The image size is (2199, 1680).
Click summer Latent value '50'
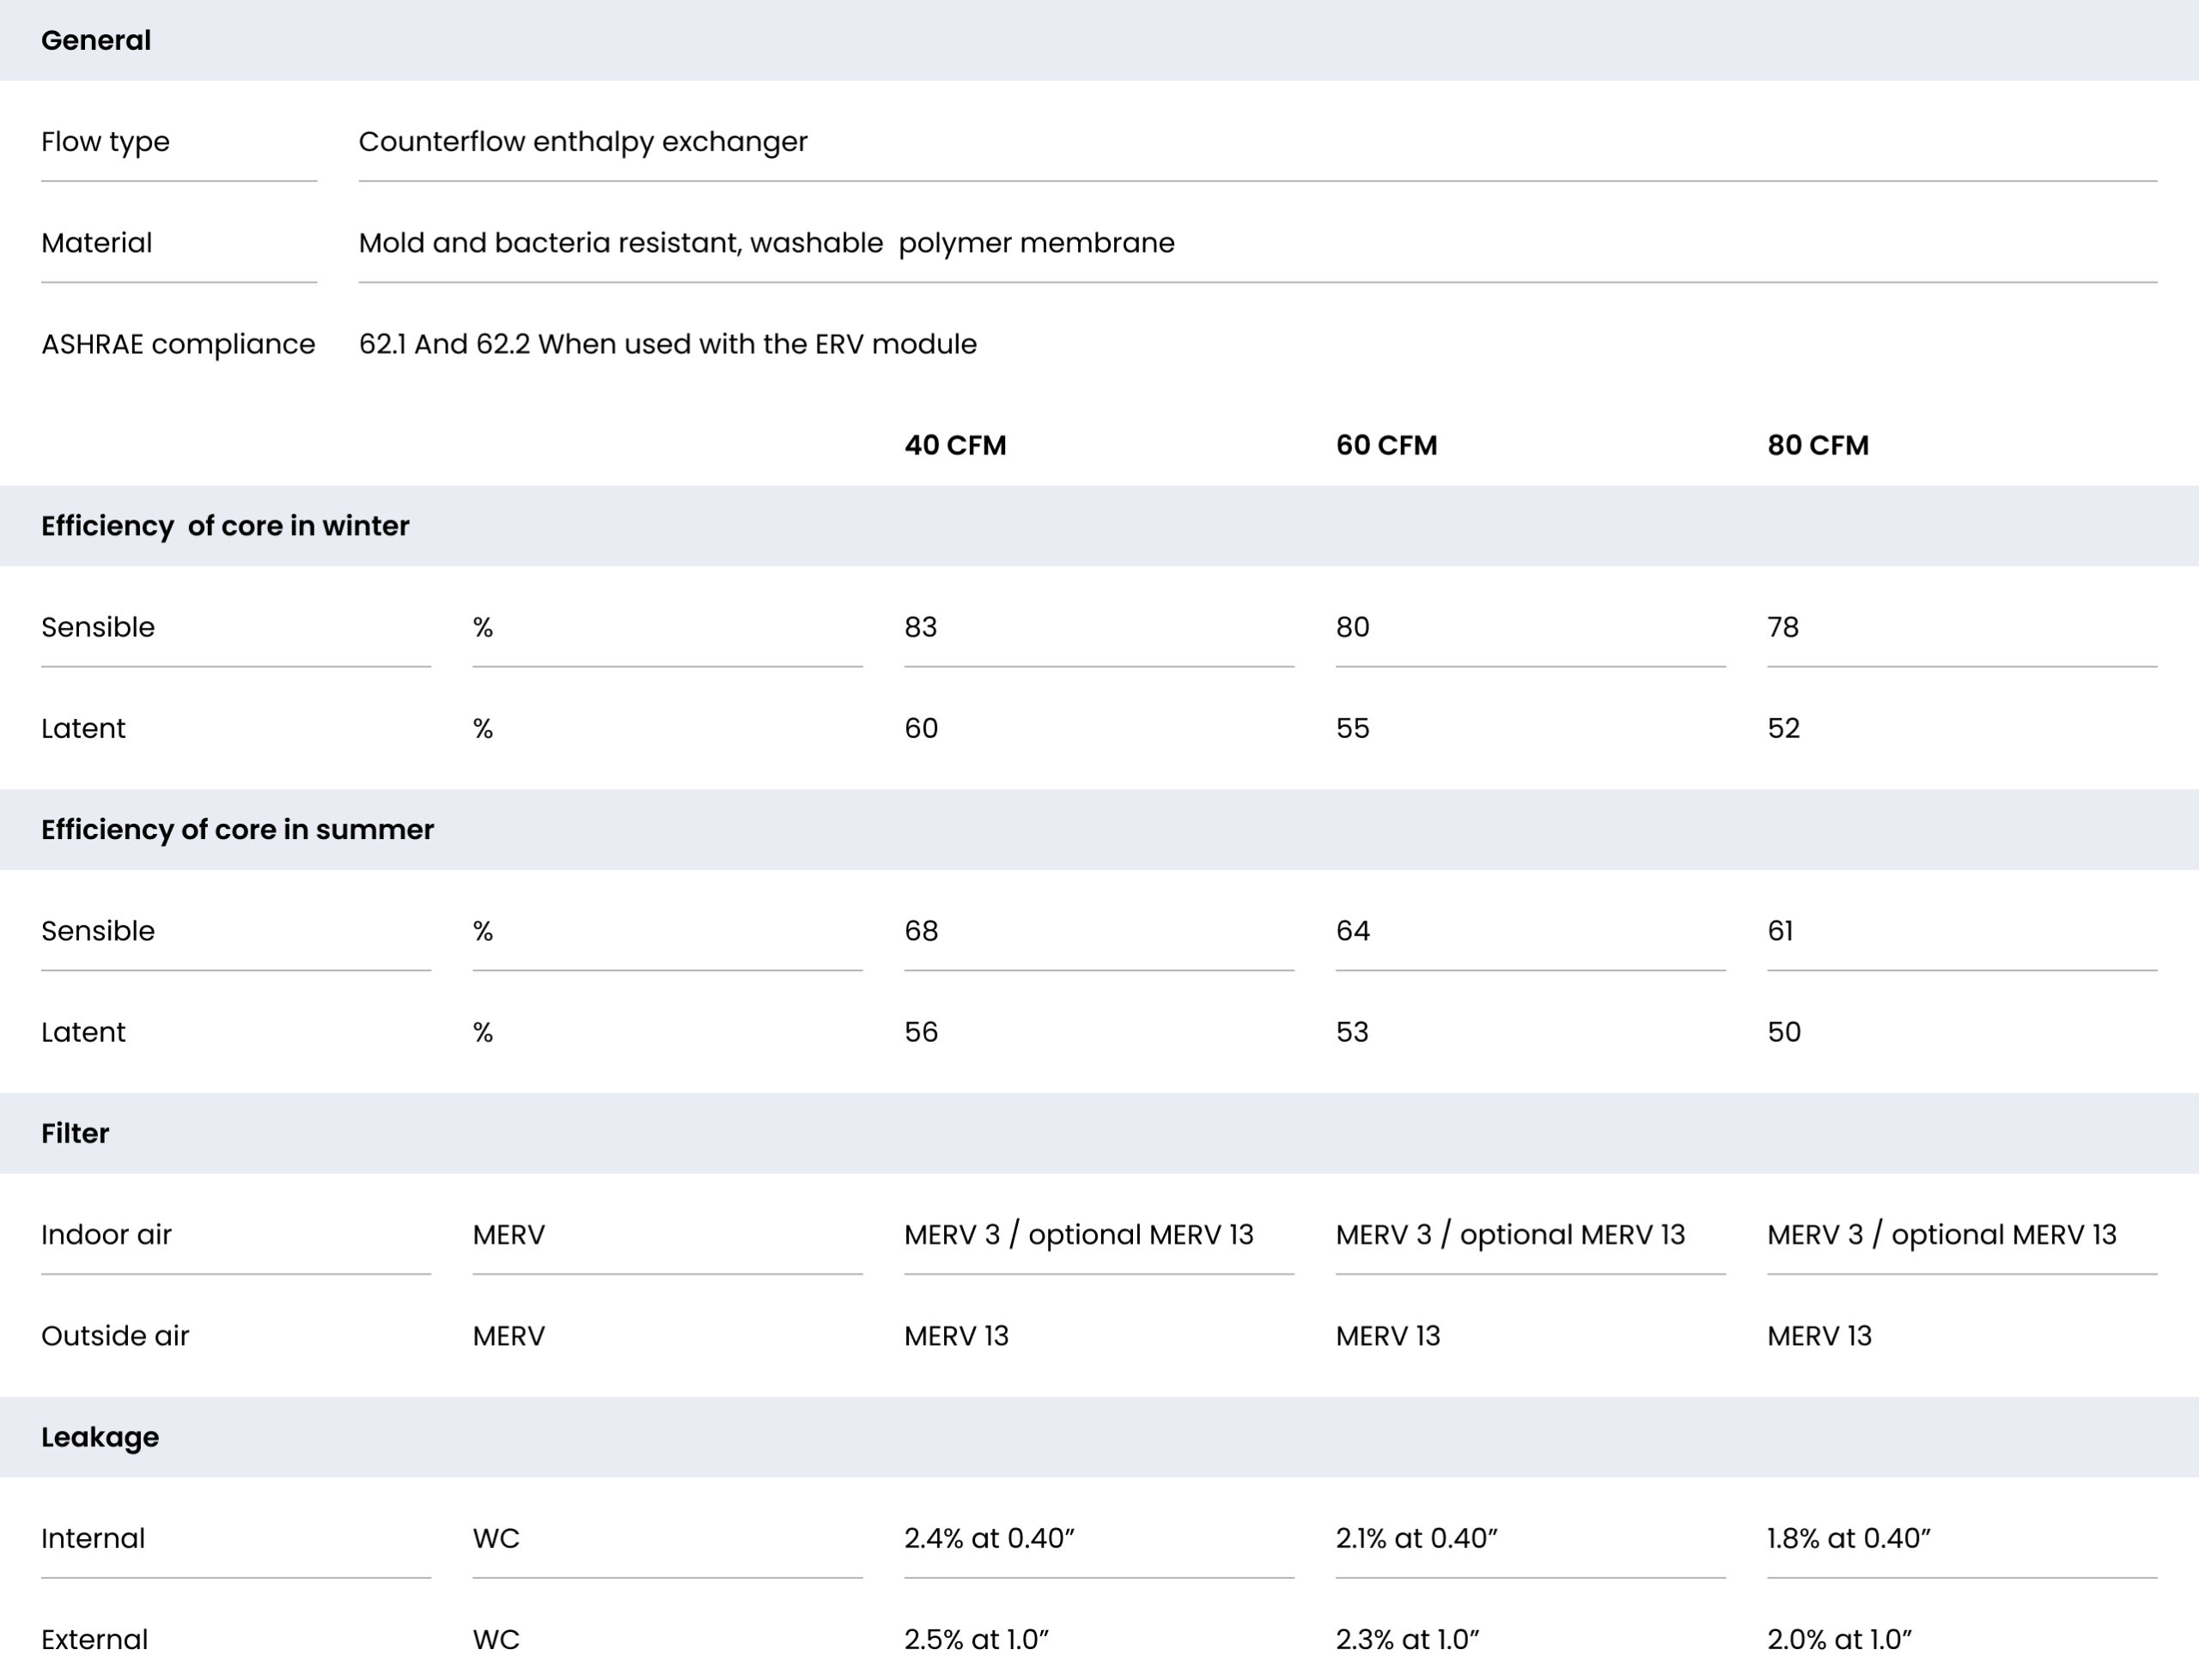click(1784, 1032)
